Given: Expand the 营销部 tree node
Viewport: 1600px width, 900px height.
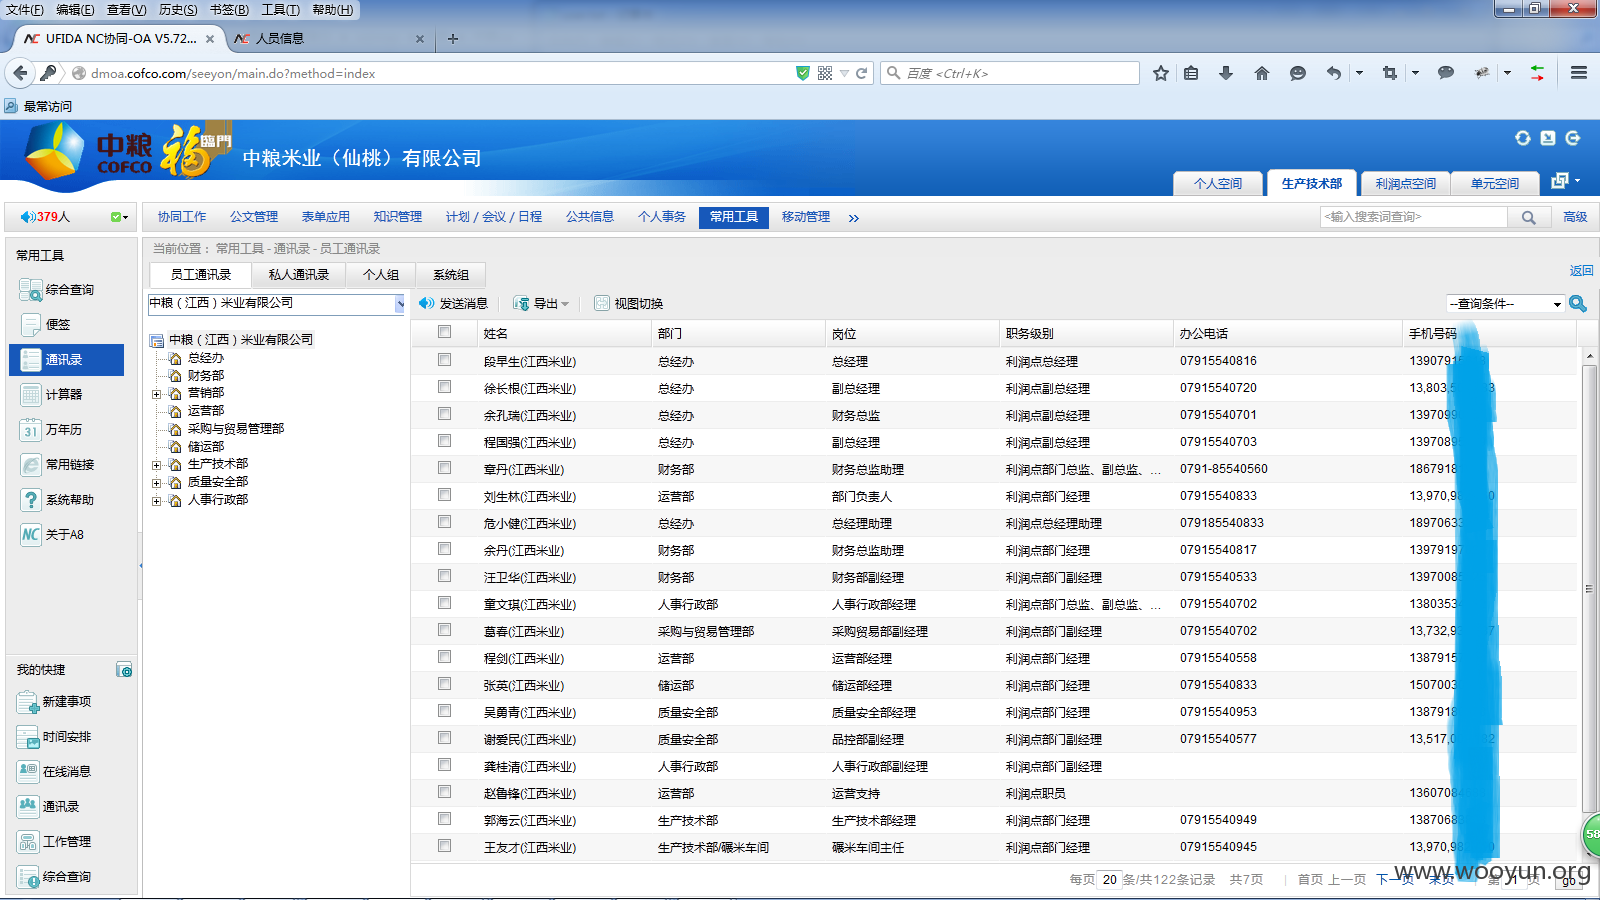Looking at the screenshot, I should [156, 394].
